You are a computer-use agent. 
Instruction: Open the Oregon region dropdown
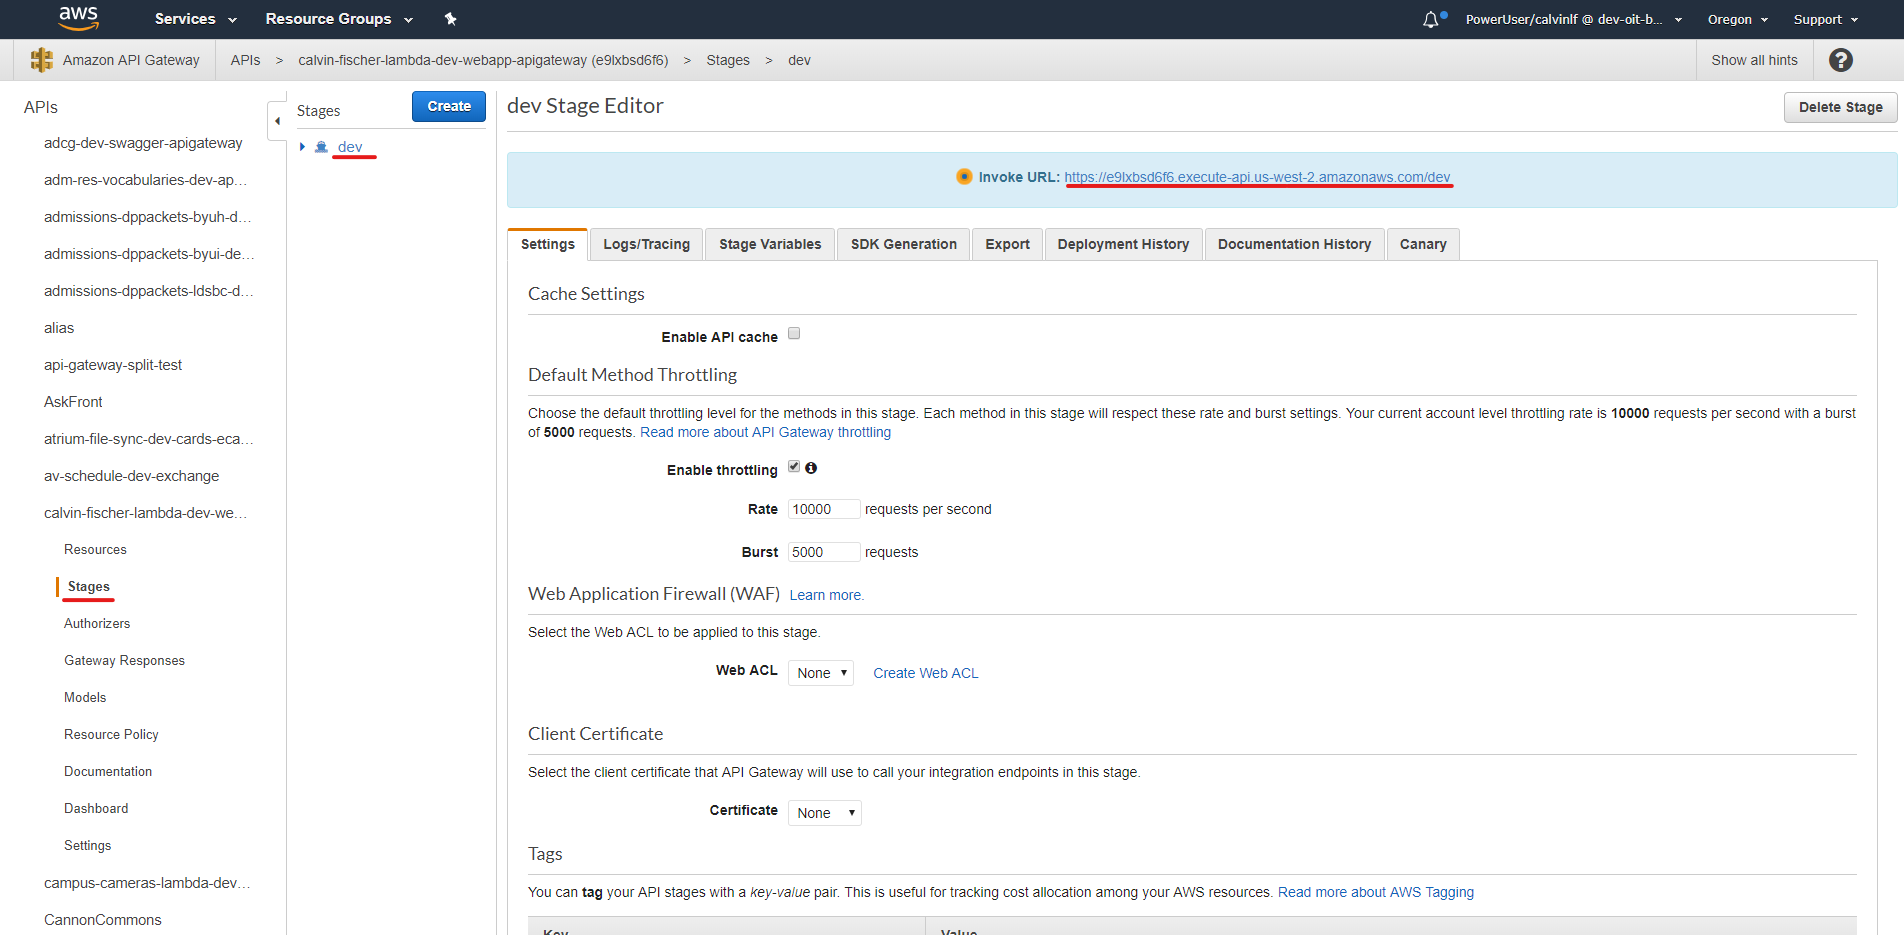point(1738,19)
